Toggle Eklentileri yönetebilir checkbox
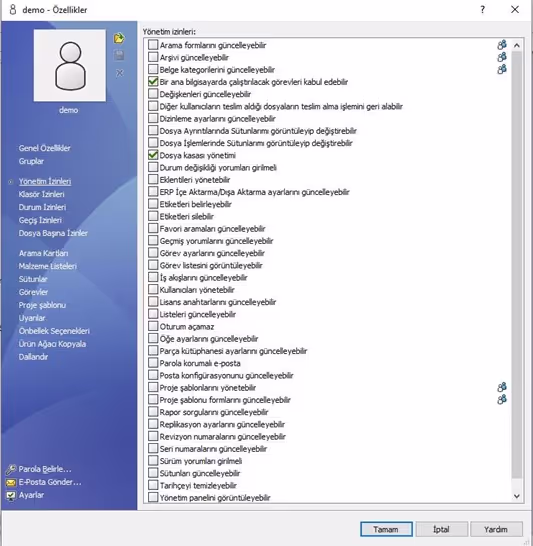 pos(153,179)
